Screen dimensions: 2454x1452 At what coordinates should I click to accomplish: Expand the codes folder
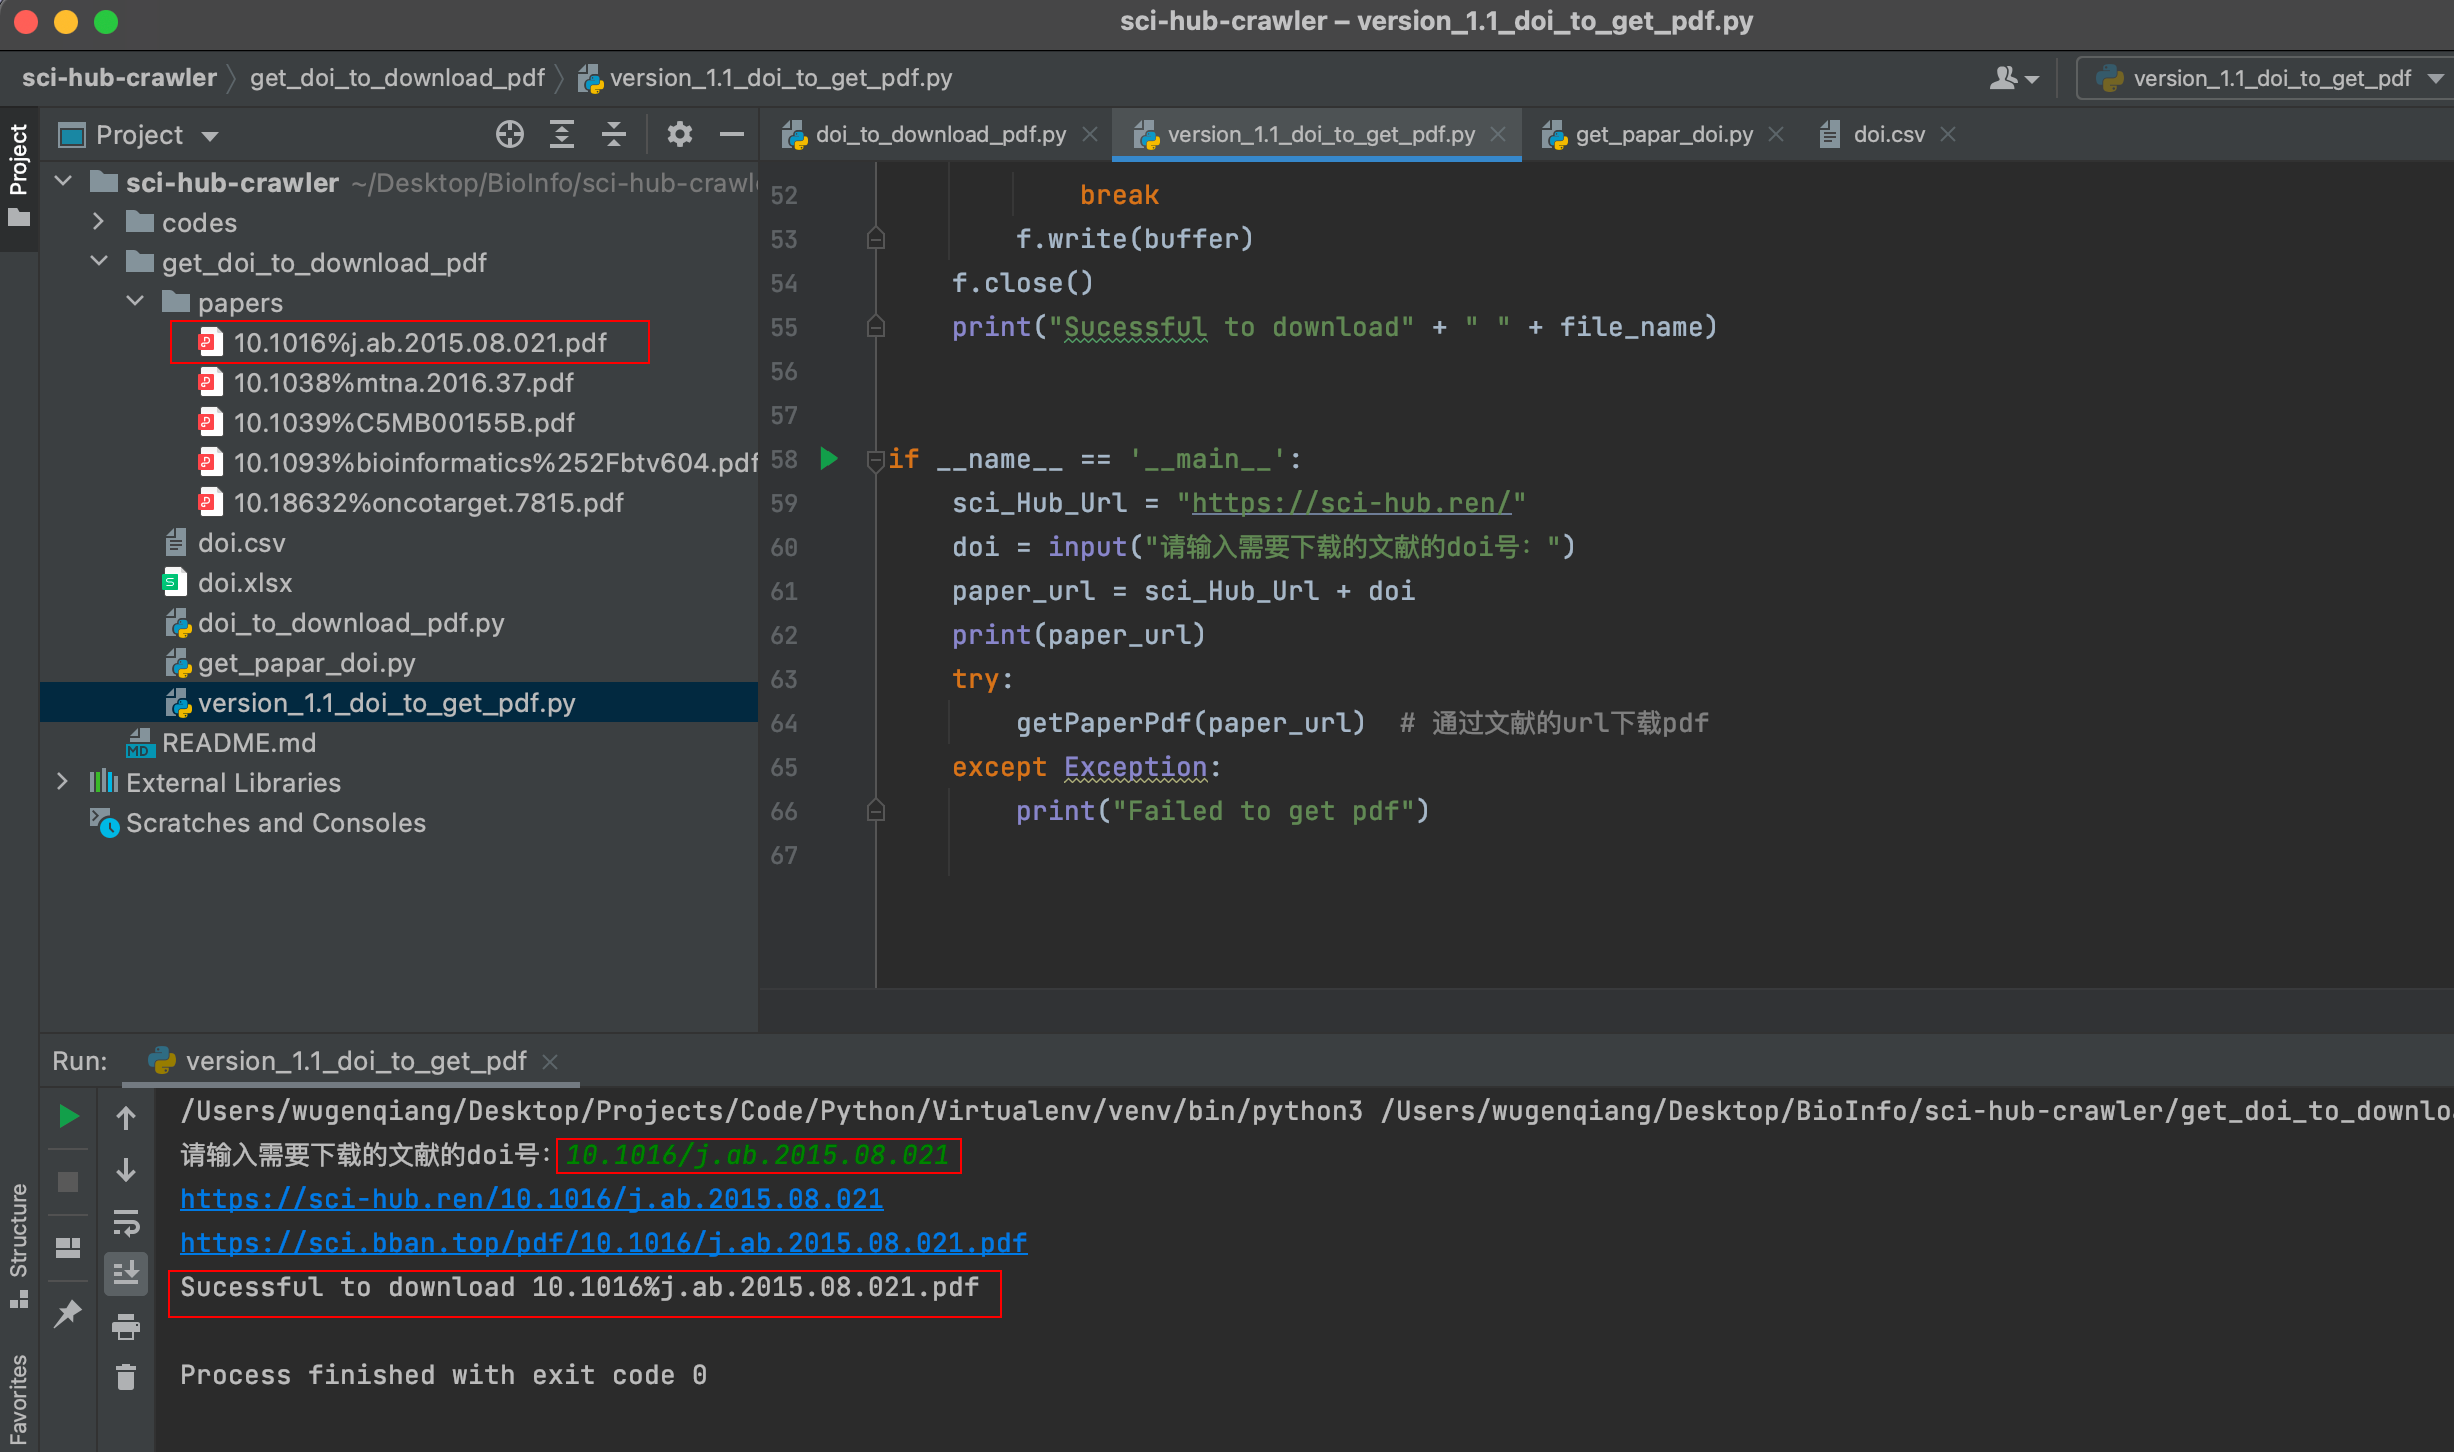click(x=98, y=221)
